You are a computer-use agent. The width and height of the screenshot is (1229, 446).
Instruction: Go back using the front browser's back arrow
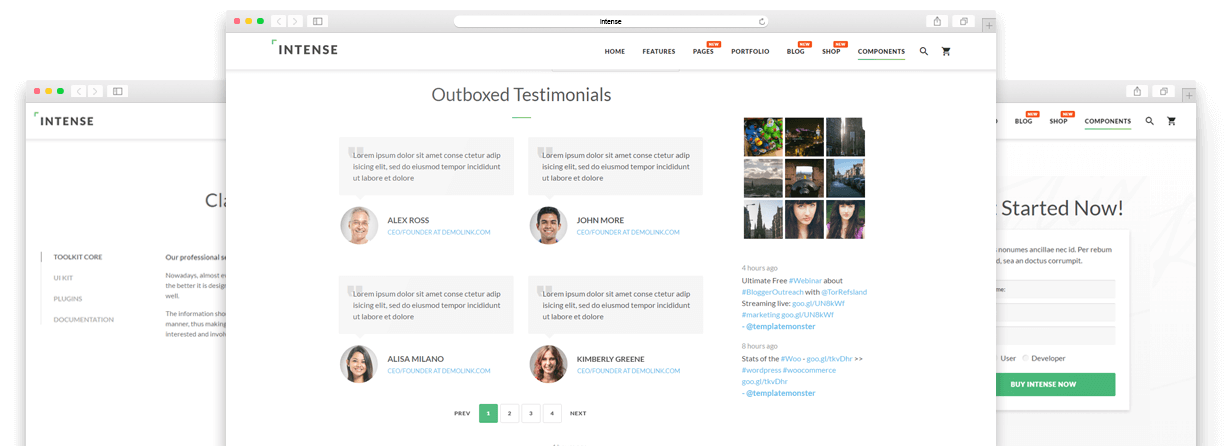point(279,21)
